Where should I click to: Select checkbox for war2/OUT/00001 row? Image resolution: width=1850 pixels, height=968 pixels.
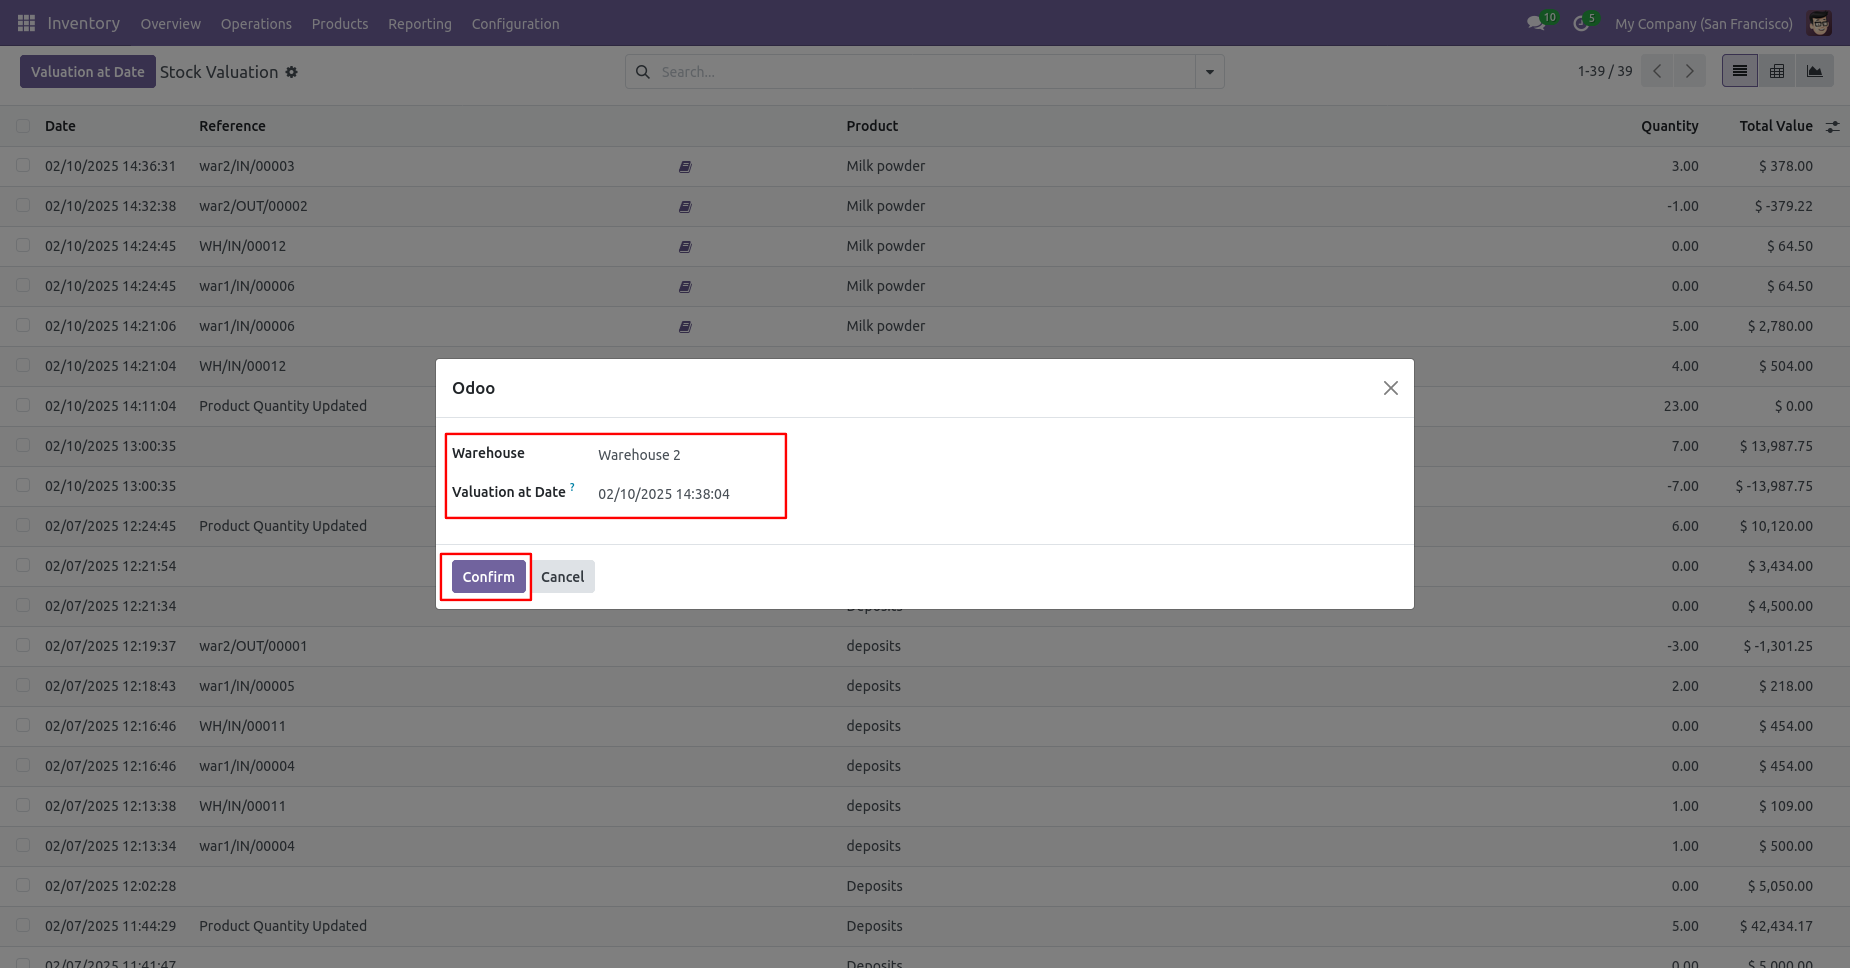pyautogui.click(x=23, y=646)
